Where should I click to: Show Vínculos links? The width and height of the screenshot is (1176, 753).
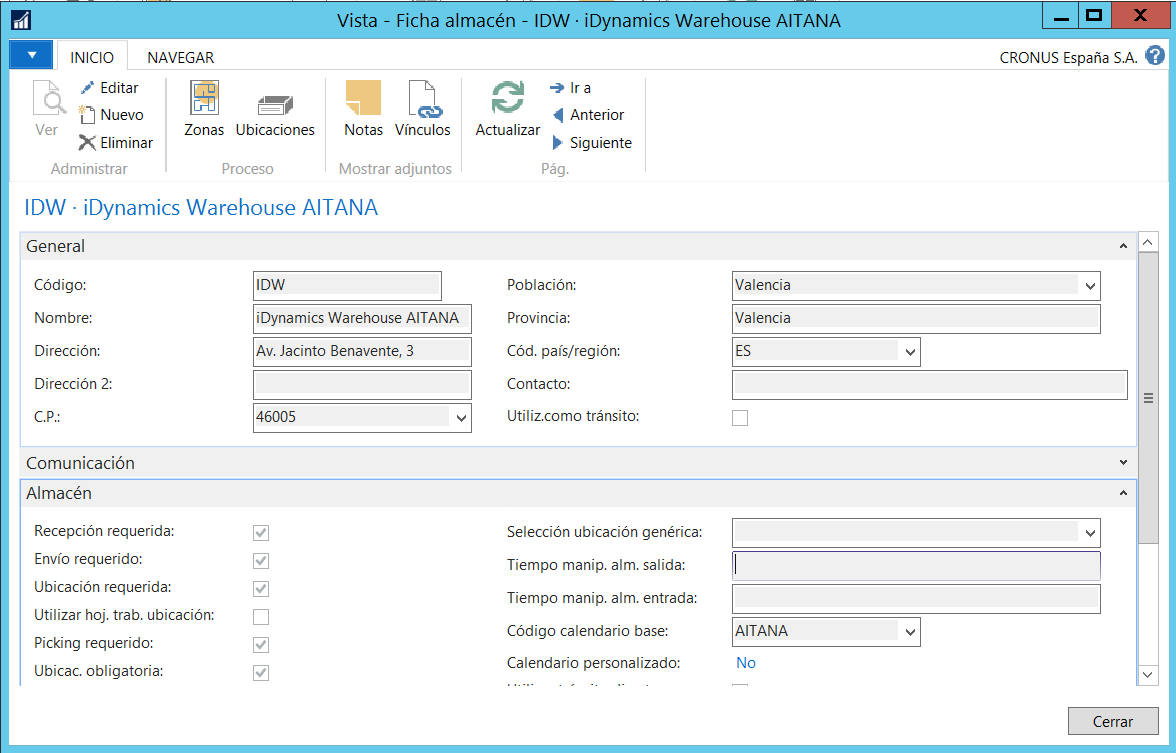[x=422, y=108]
